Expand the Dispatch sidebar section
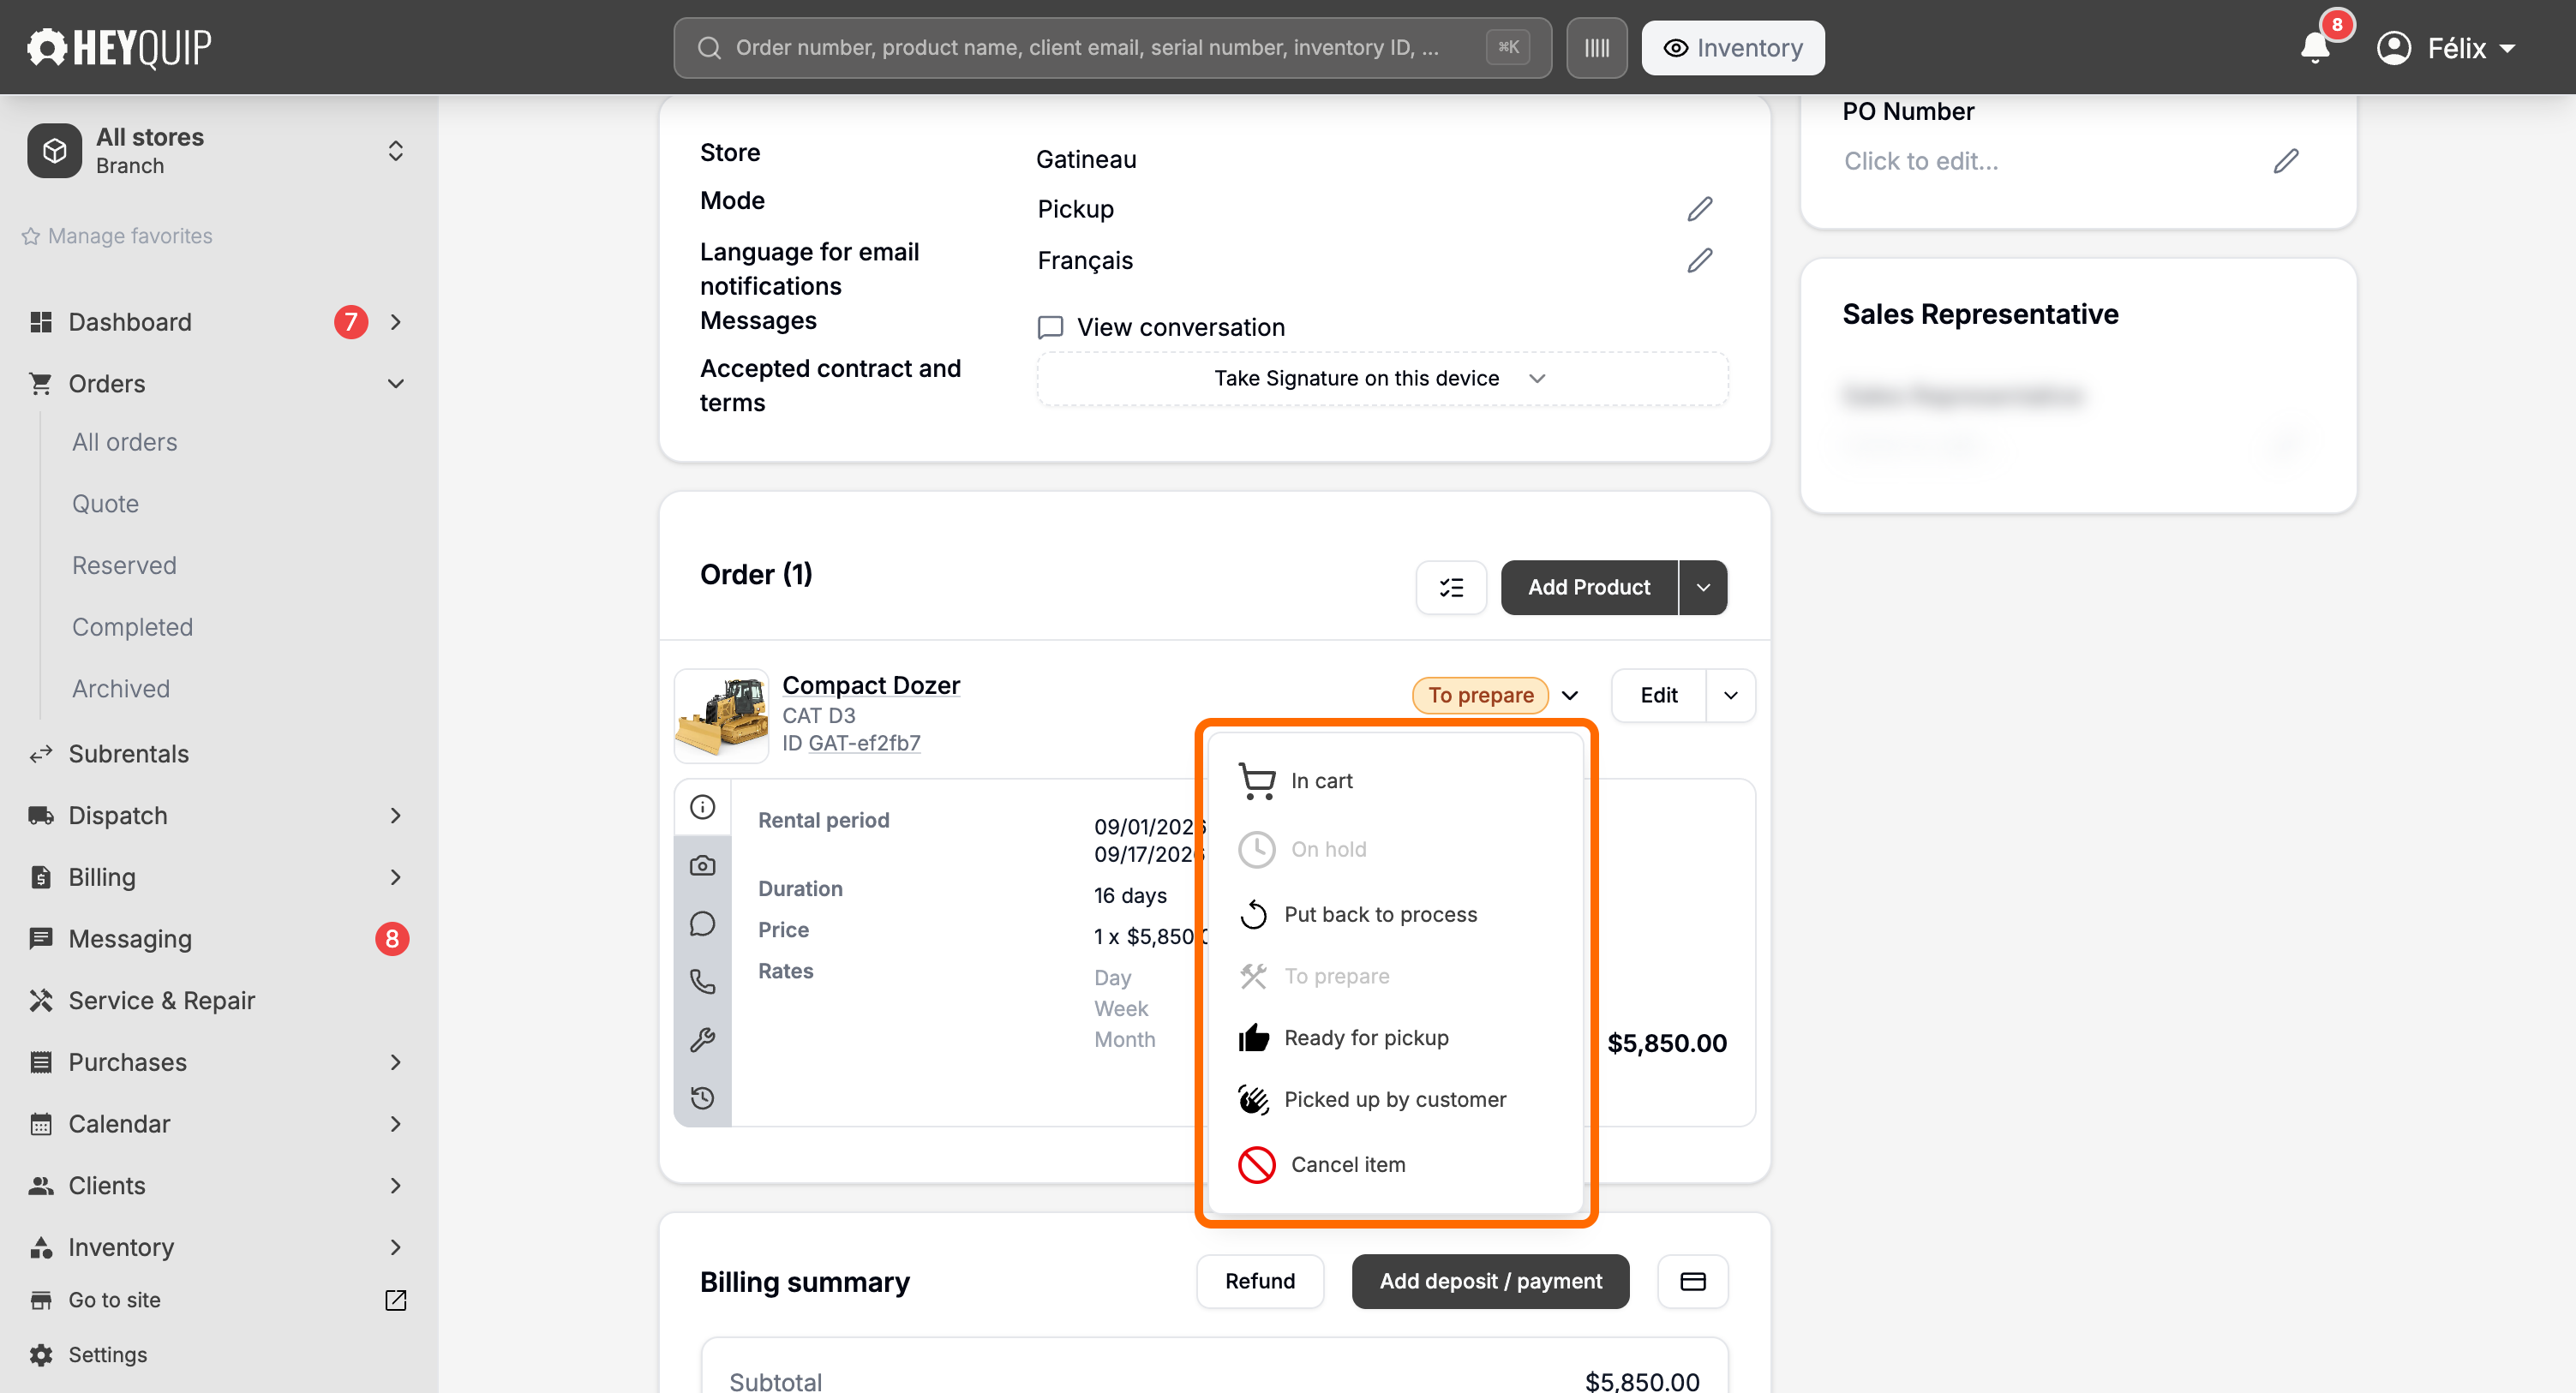The width and height of the screenshot is (2576, 1393). [x=396, y=816]
